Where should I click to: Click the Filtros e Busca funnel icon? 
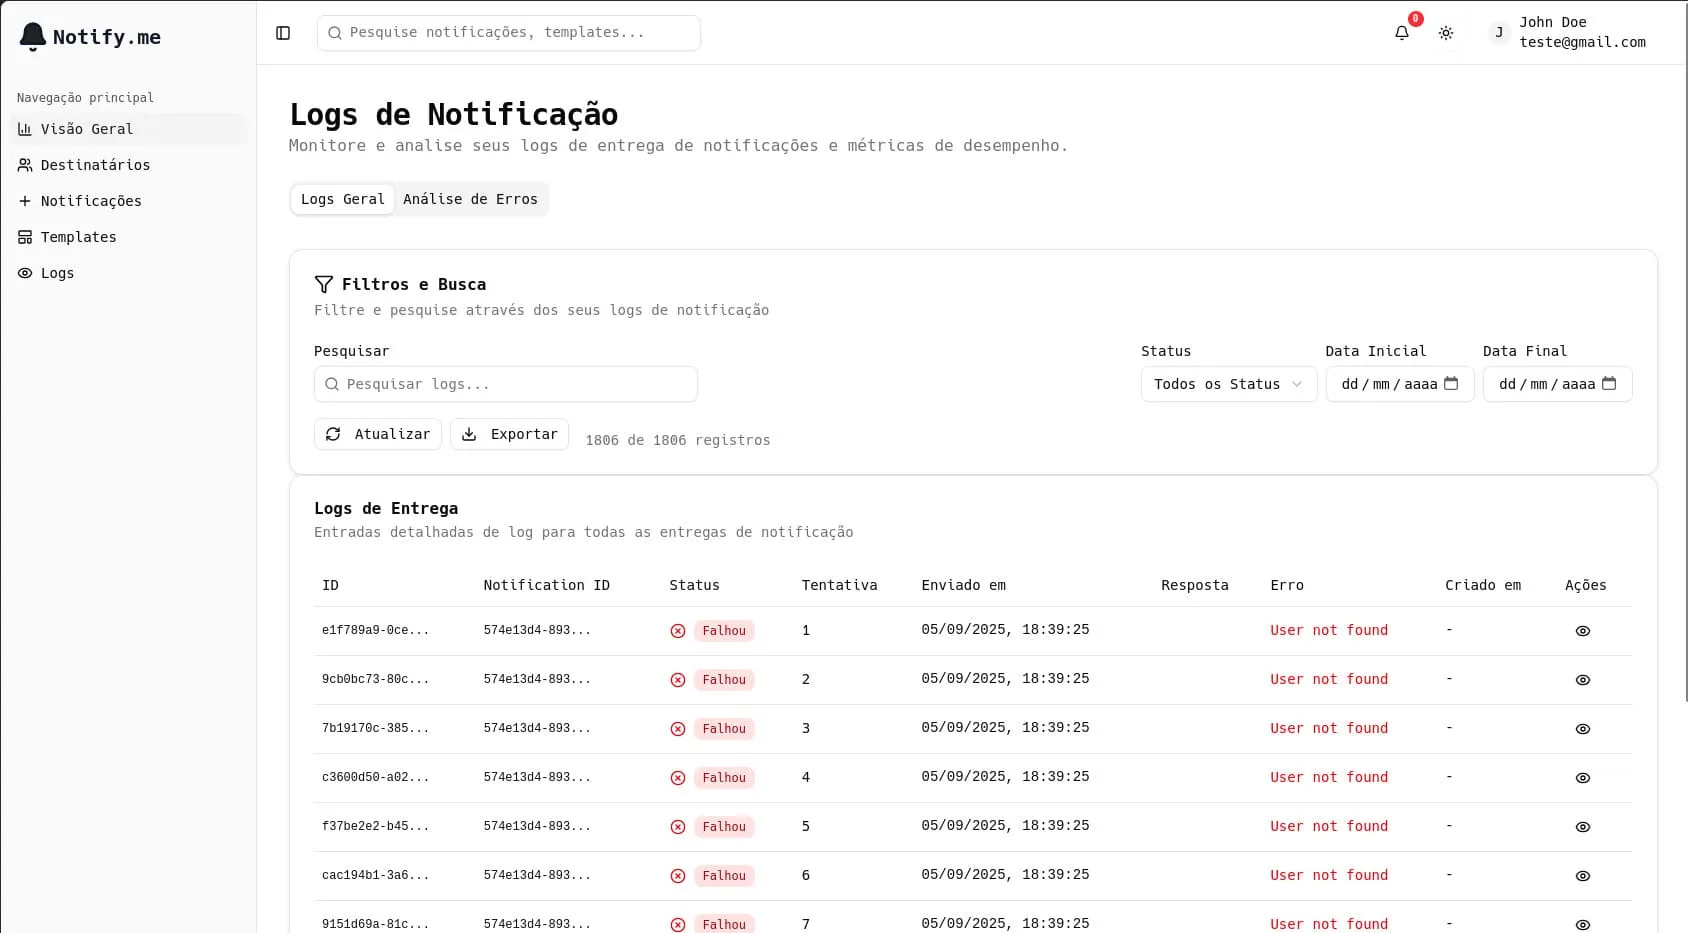click(324, 284)
